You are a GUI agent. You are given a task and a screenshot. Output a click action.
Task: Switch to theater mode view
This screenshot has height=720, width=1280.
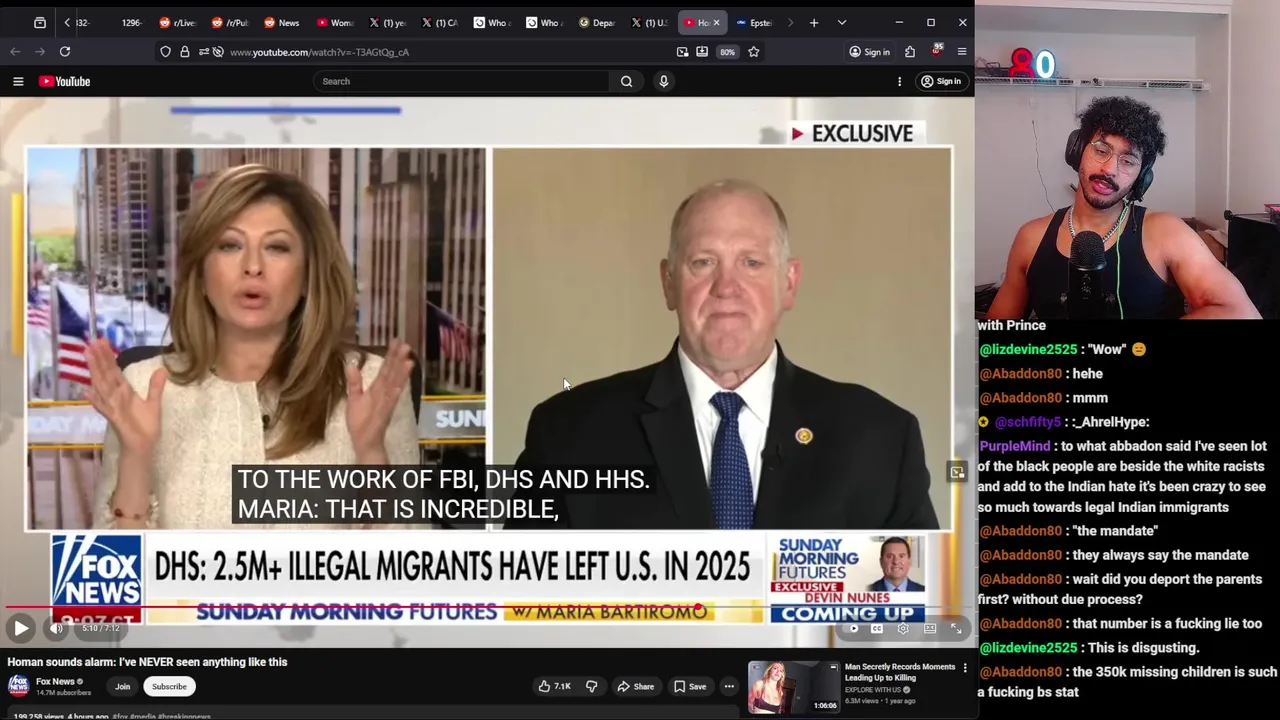930,628
